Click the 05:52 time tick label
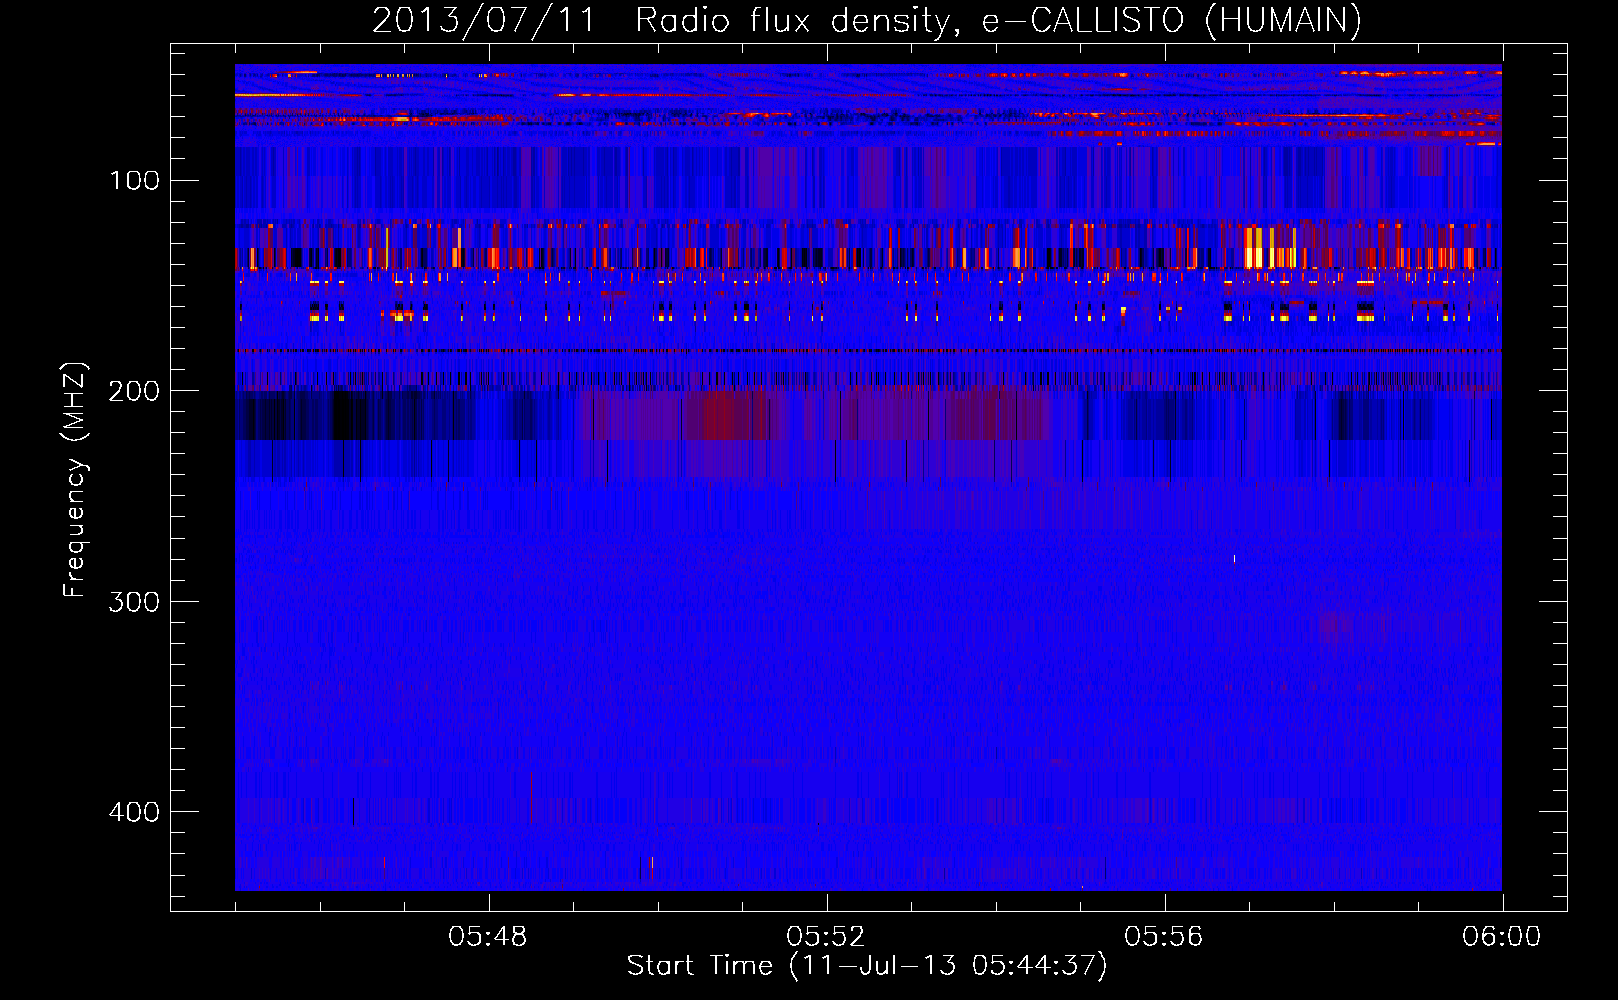Image resolution: width=1618 pixels, height=1000 pixels. (x=826, y=937)
